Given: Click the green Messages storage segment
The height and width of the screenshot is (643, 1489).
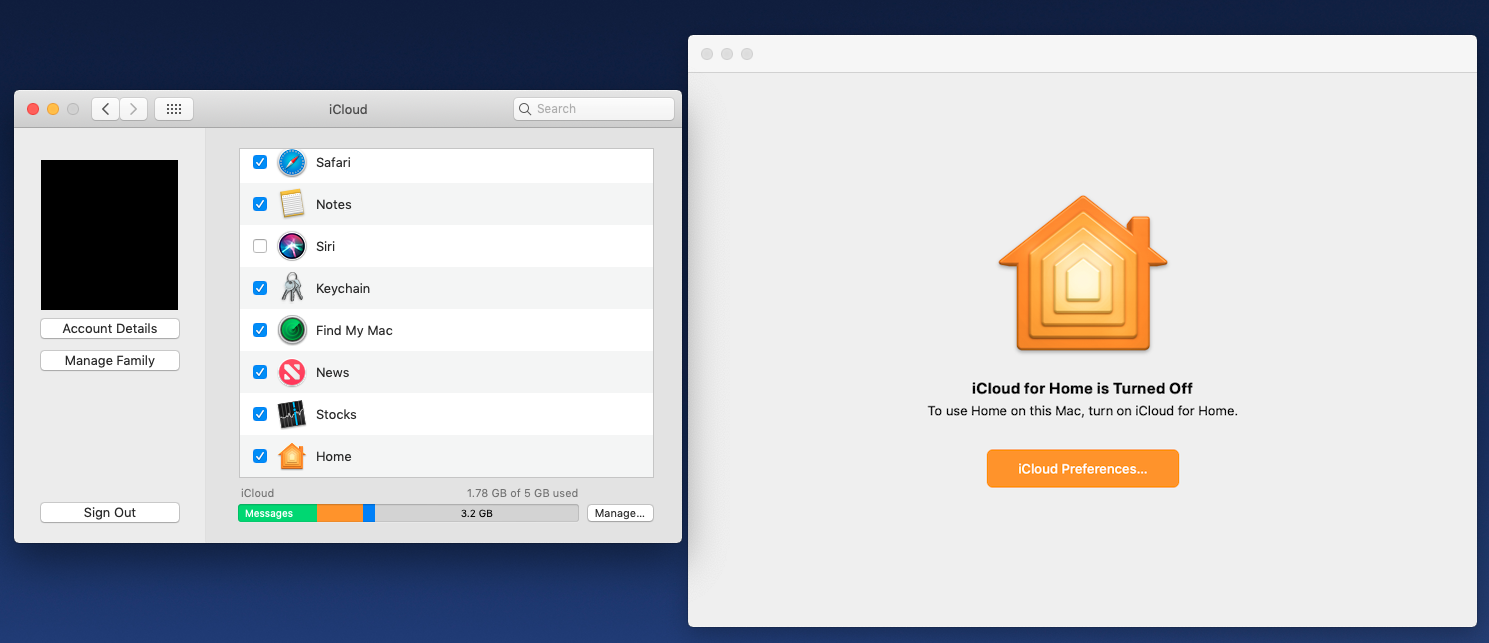Looking at the screenshot, I should pos(278,513).
